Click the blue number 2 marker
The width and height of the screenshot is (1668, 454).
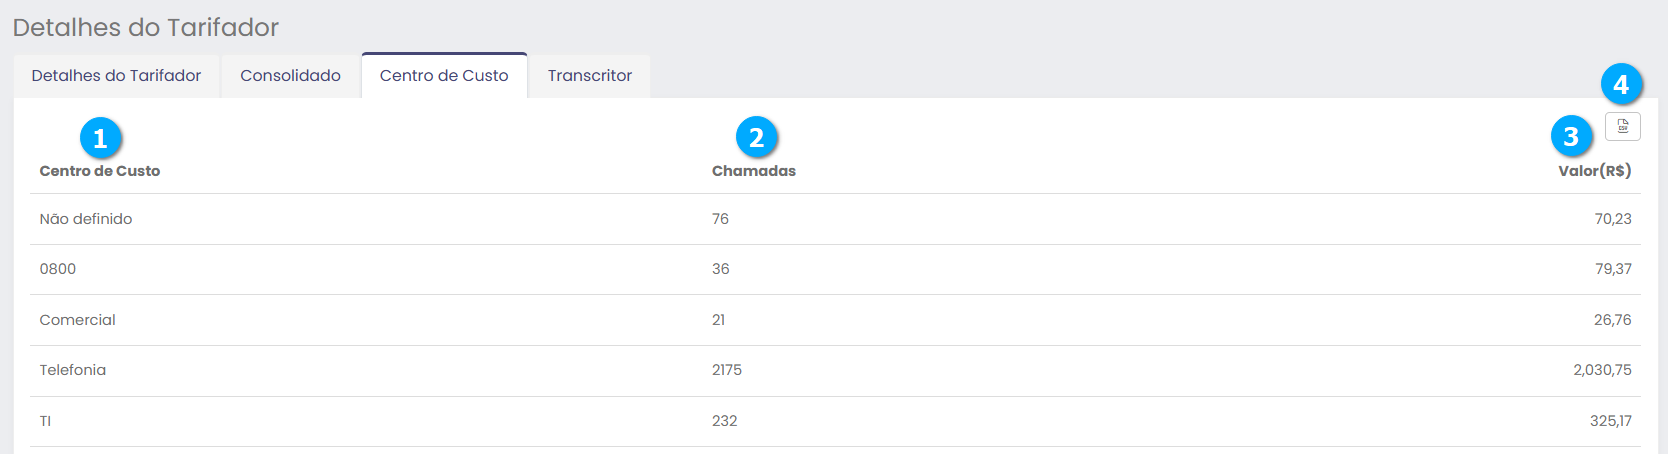click(x=757, y=137)
